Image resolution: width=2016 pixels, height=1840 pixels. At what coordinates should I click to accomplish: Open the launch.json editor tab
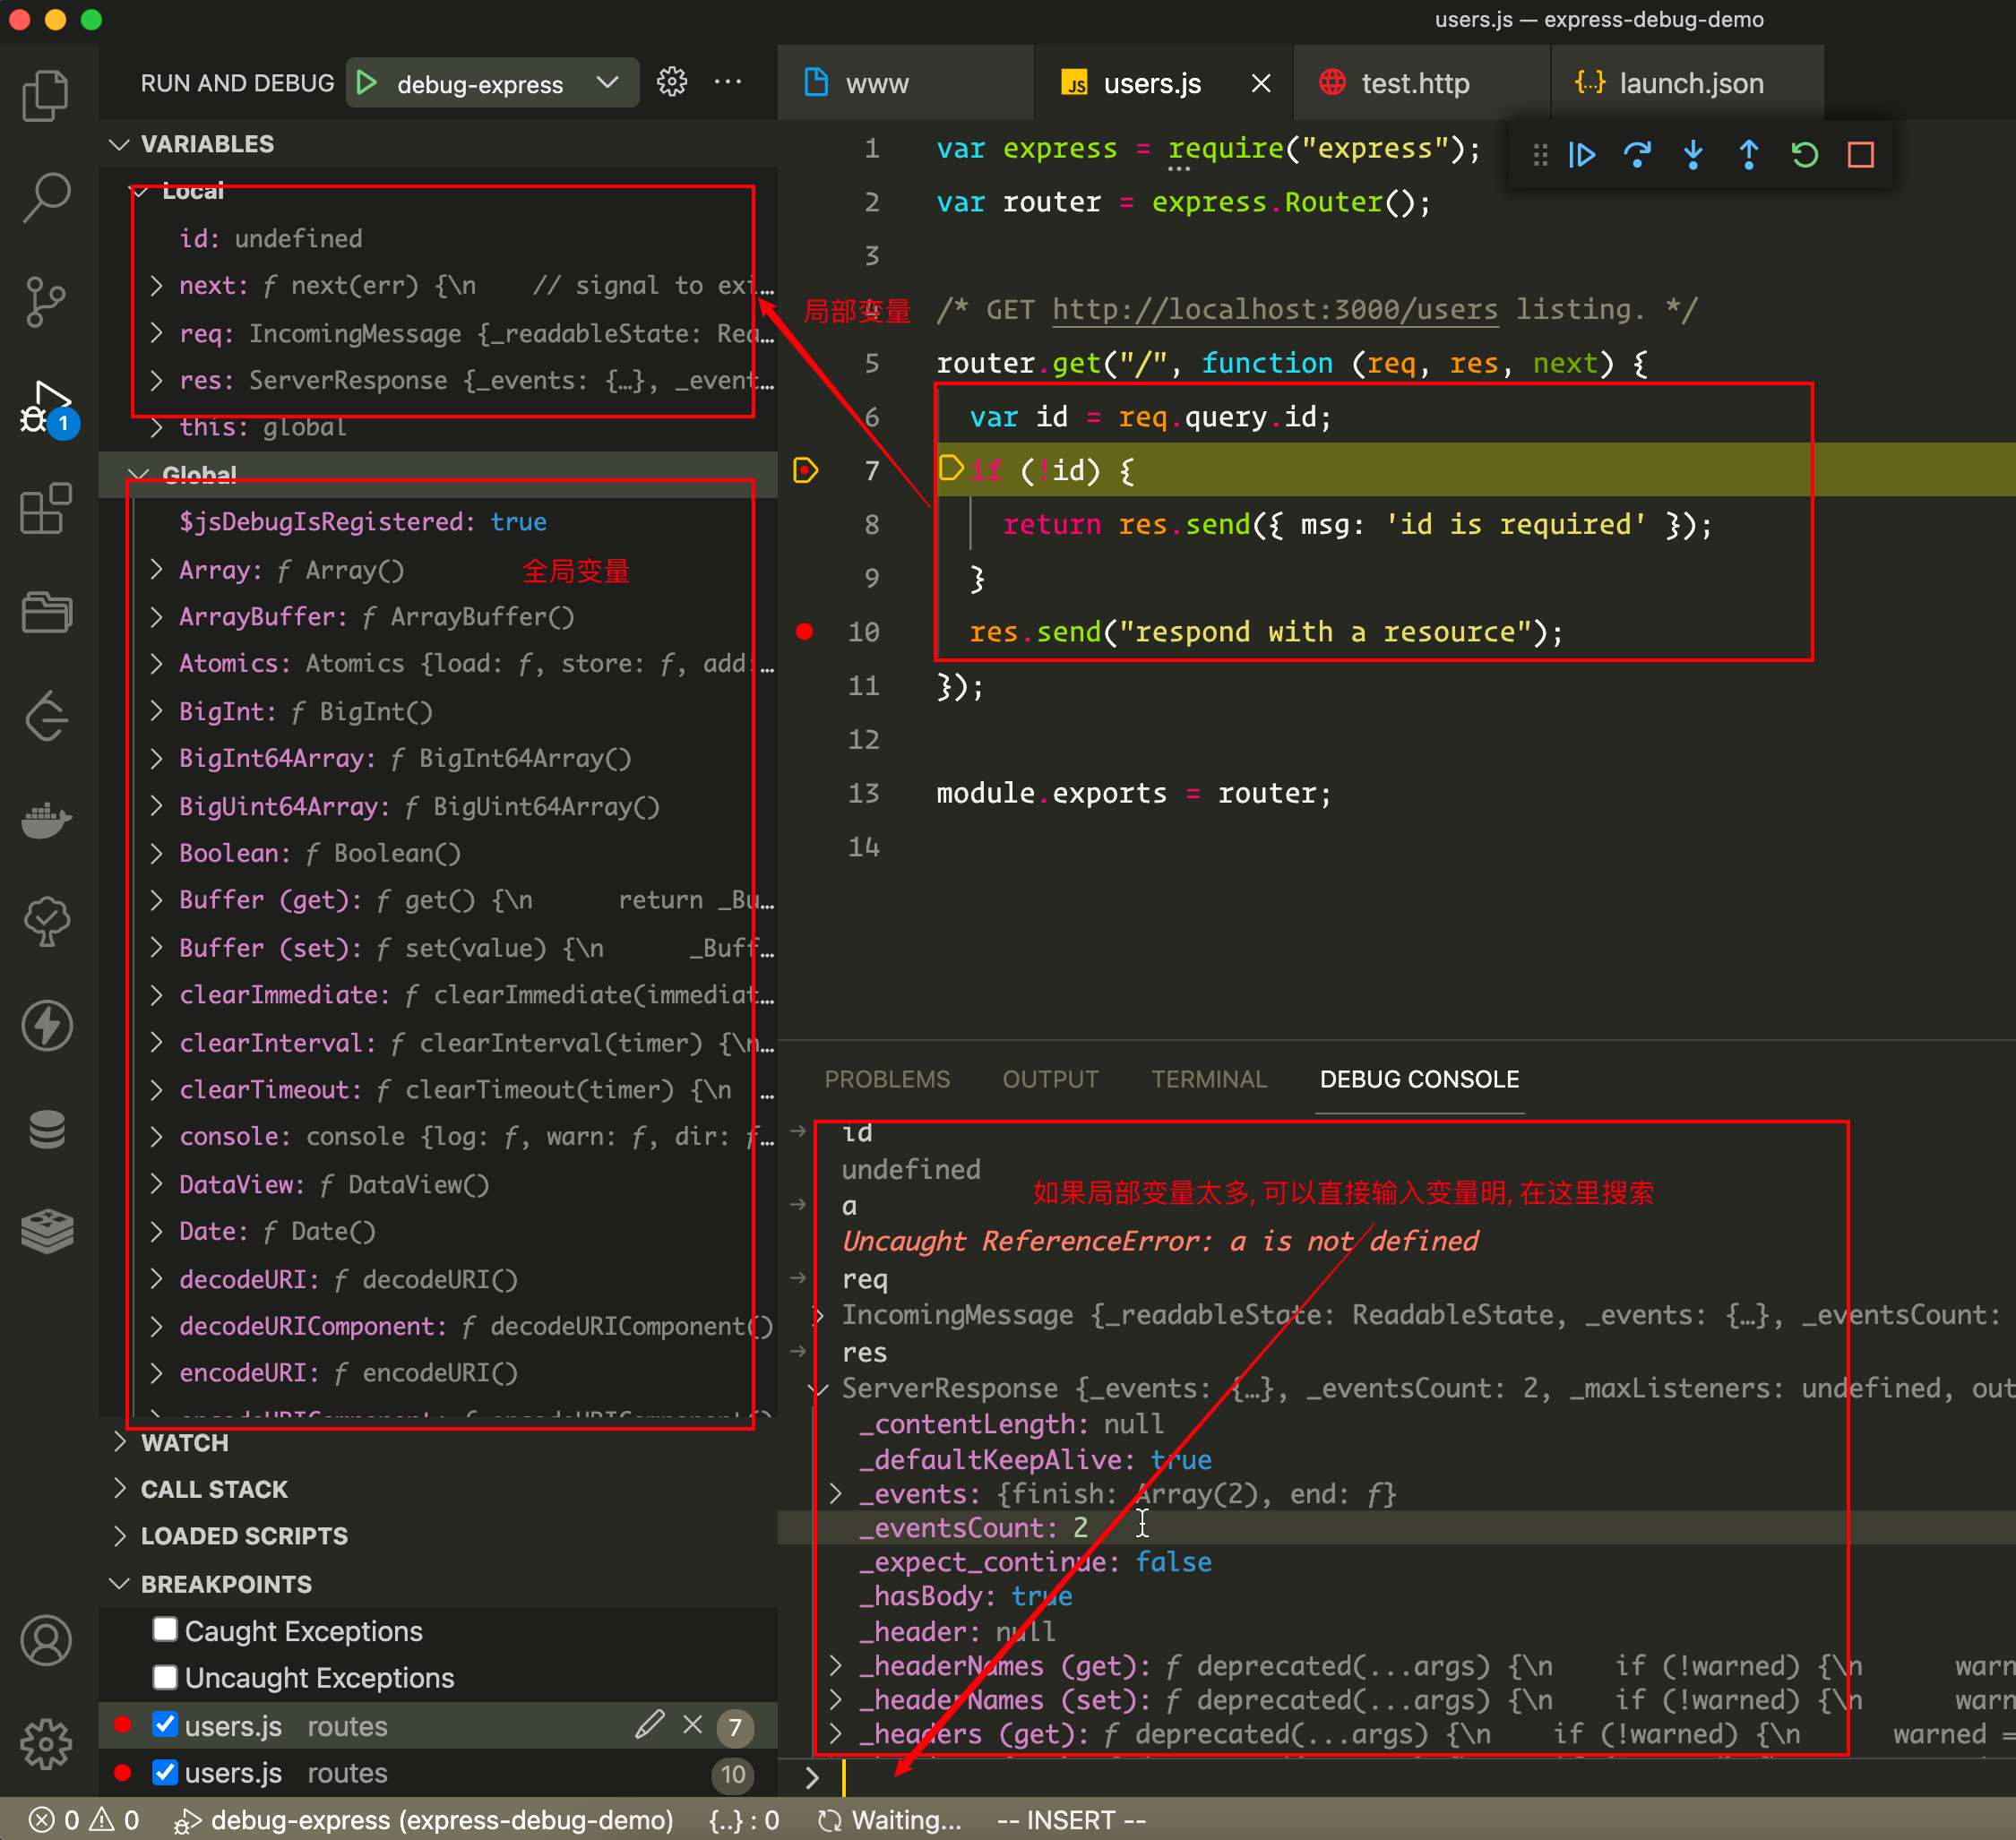tap(1690, 83)
